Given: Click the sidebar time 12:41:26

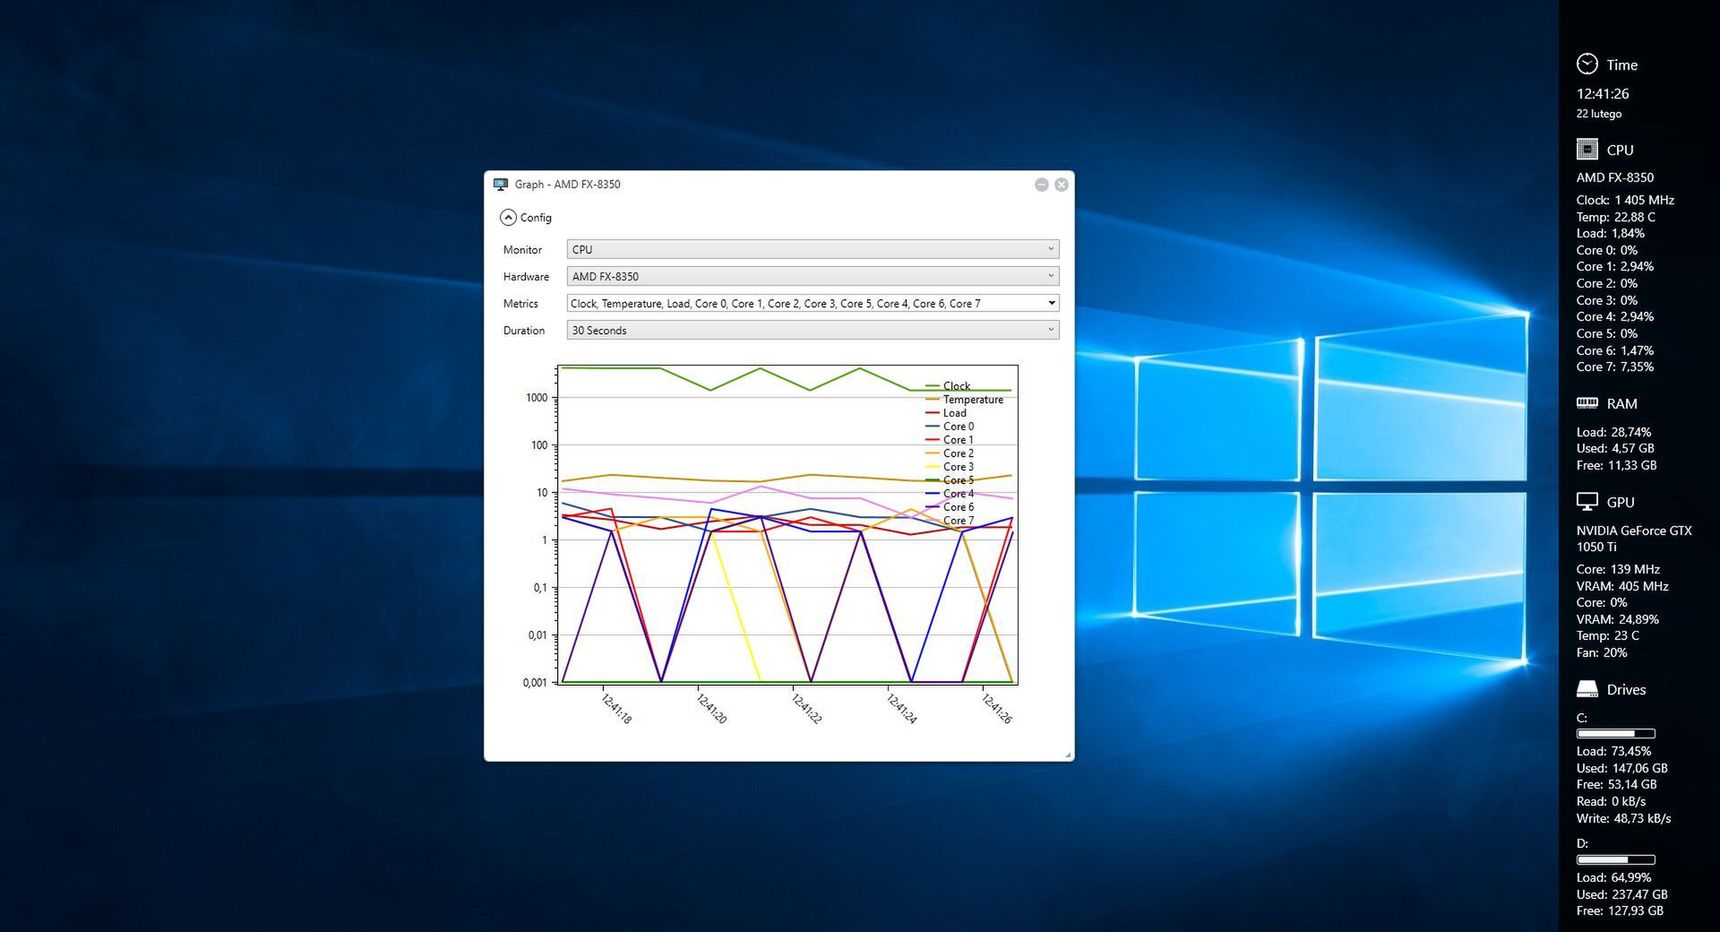Looking at the screenshot, I should click(1603, 94).
